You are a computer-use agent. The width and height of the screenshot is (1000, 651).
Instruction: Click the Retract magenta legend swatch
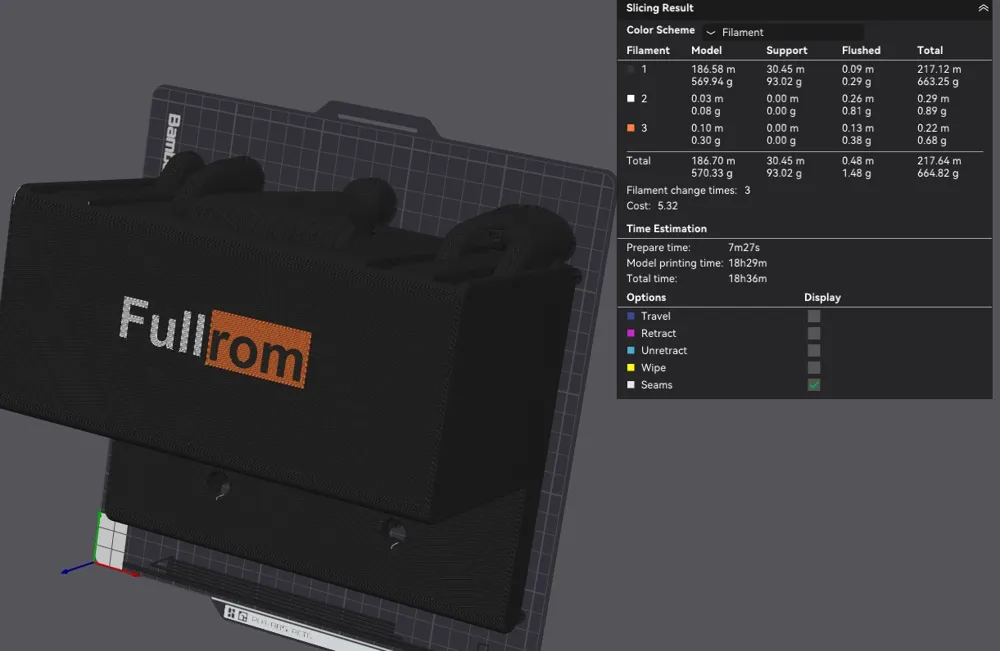[631, 333]
